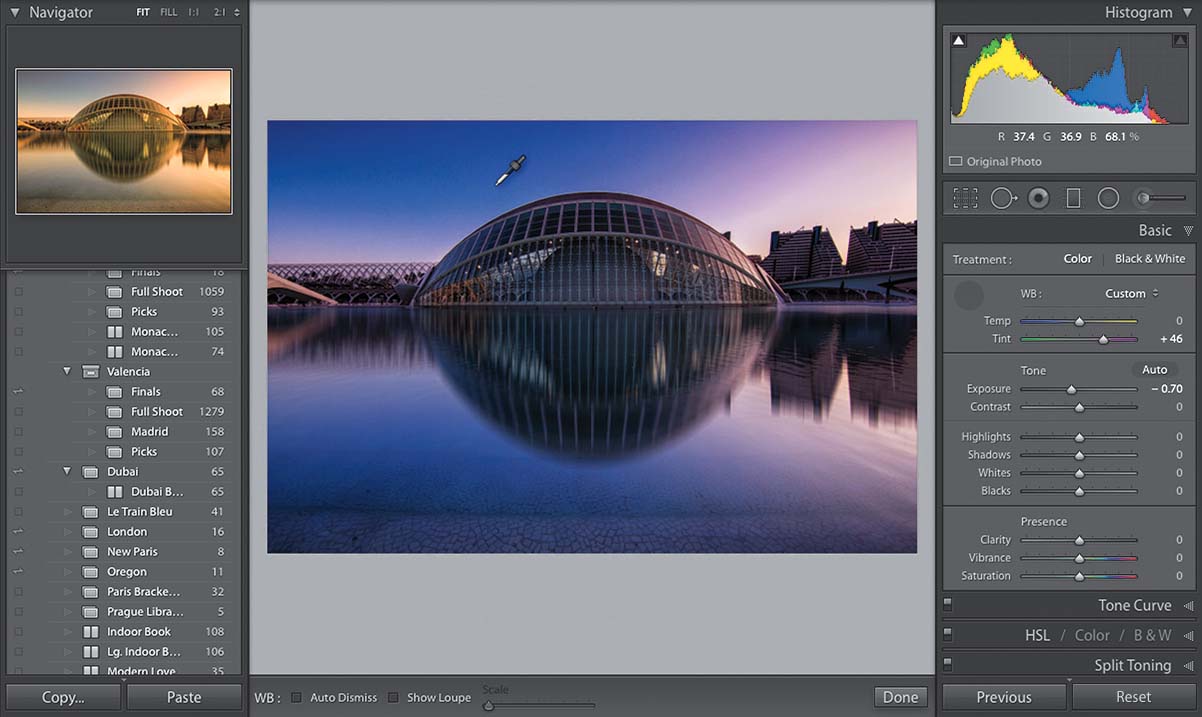Select the Graduated Filter tool

[x=1073, y=198]
